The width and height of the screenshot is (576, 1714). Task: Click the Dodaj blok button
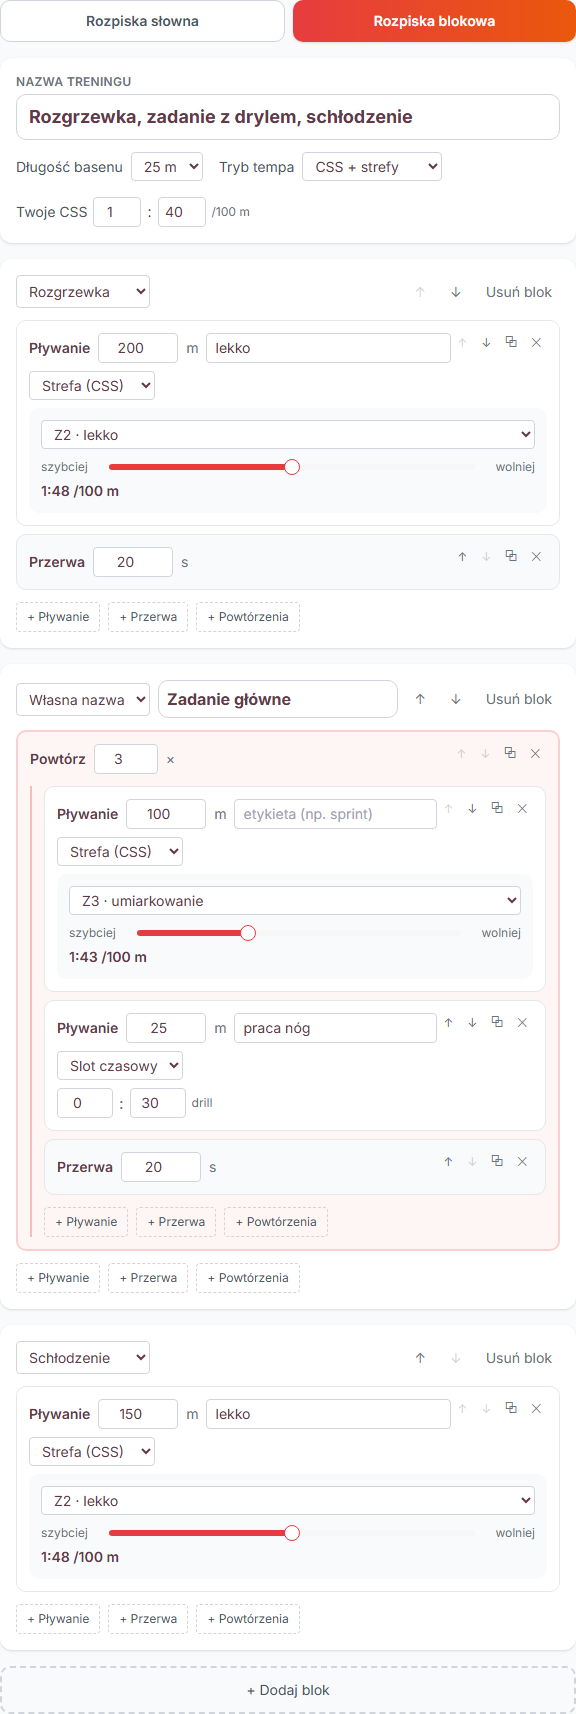pos(288,1690)
